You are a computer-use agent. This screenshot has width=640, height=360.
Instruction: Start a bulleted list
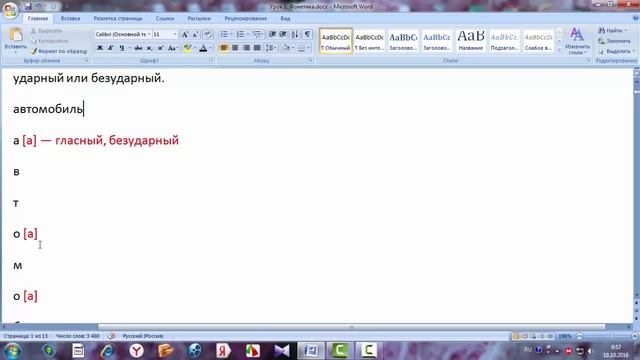click(224, 35)
